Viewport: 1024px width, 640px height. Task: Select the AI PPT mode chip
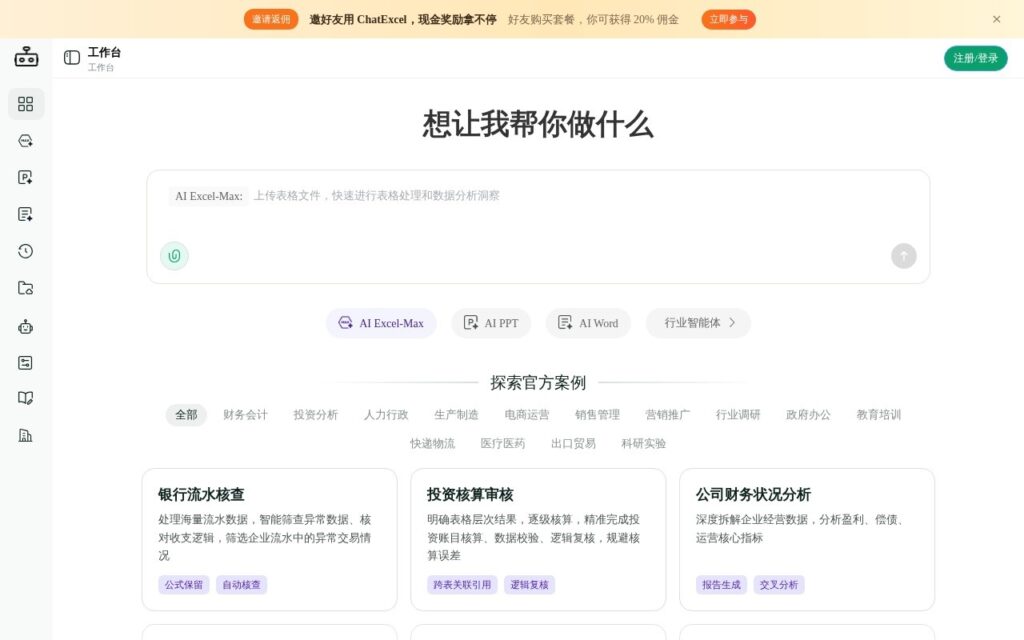(x=491, y=323)
